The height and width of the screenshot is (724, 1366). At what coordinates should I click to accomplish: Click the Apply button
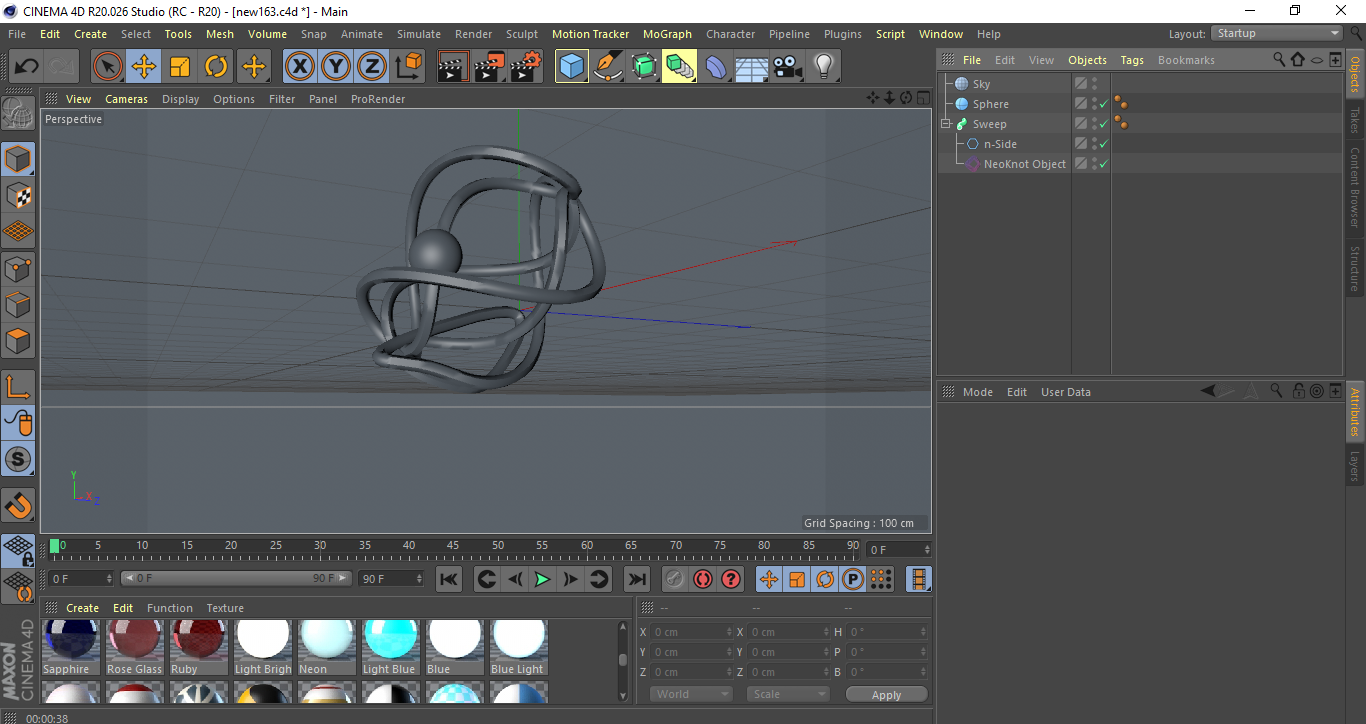click(x=886, y=694)
